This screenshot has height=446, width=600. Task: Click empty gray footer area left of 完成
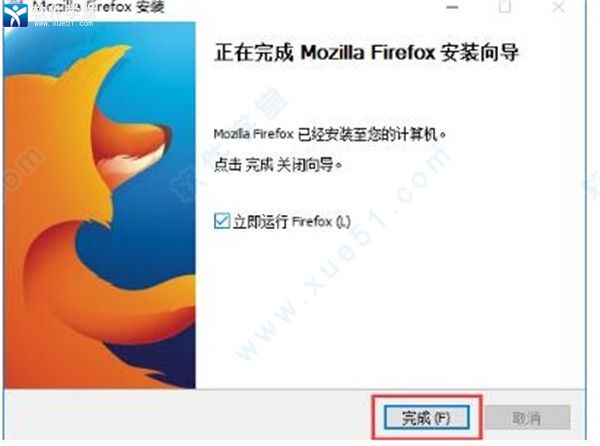(x=188, y=417)
